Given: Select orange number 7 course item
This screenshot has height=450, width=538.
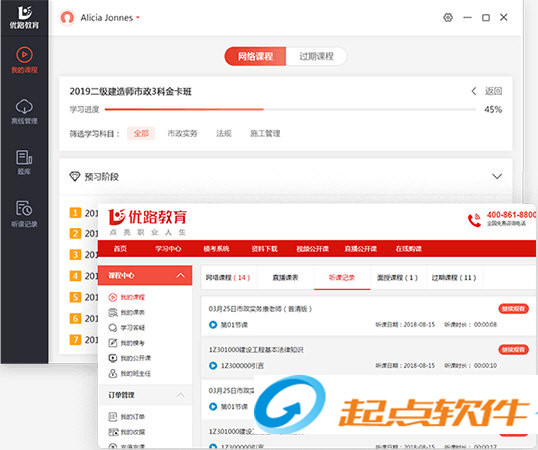Looking at the screenshot, I should pyautogui.click(x=75, y=340).
